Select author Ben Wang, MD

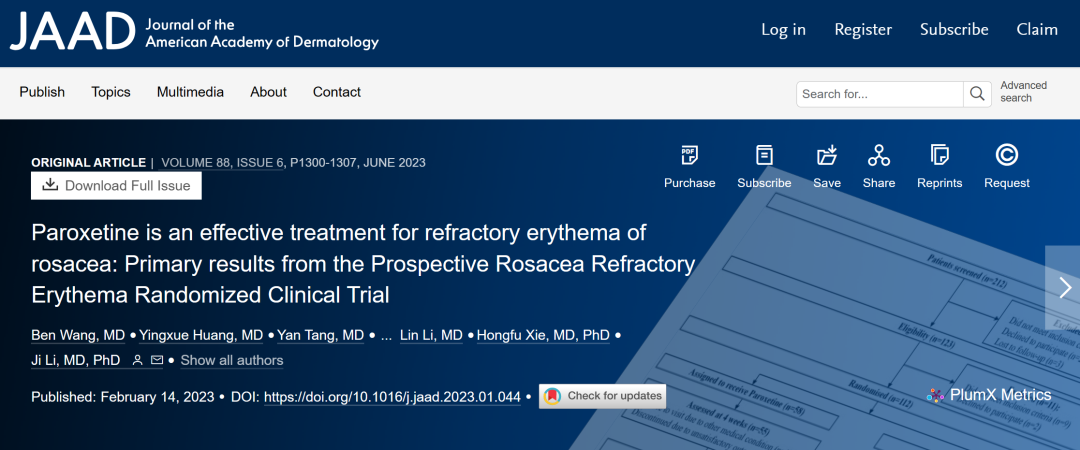pyautogui.click(x=78, y=336)
